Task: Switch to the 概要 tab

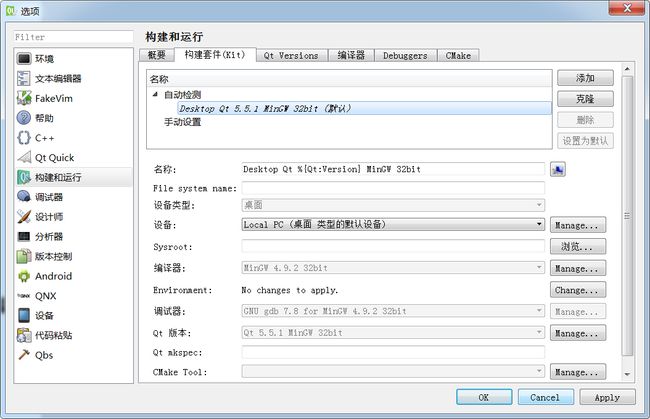Action: pos(157,56)
